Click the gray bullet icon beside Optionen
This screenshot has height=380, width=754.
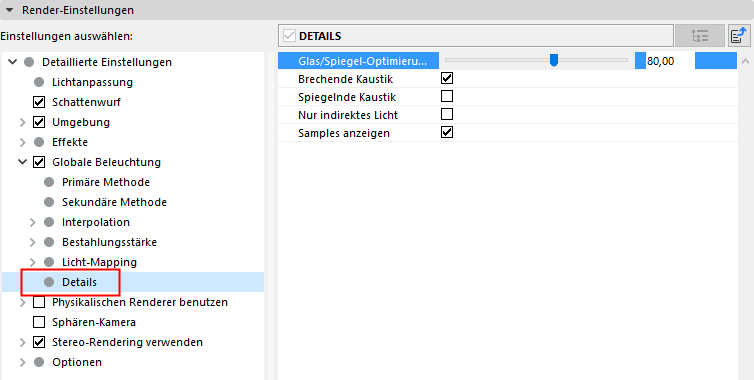39,362
